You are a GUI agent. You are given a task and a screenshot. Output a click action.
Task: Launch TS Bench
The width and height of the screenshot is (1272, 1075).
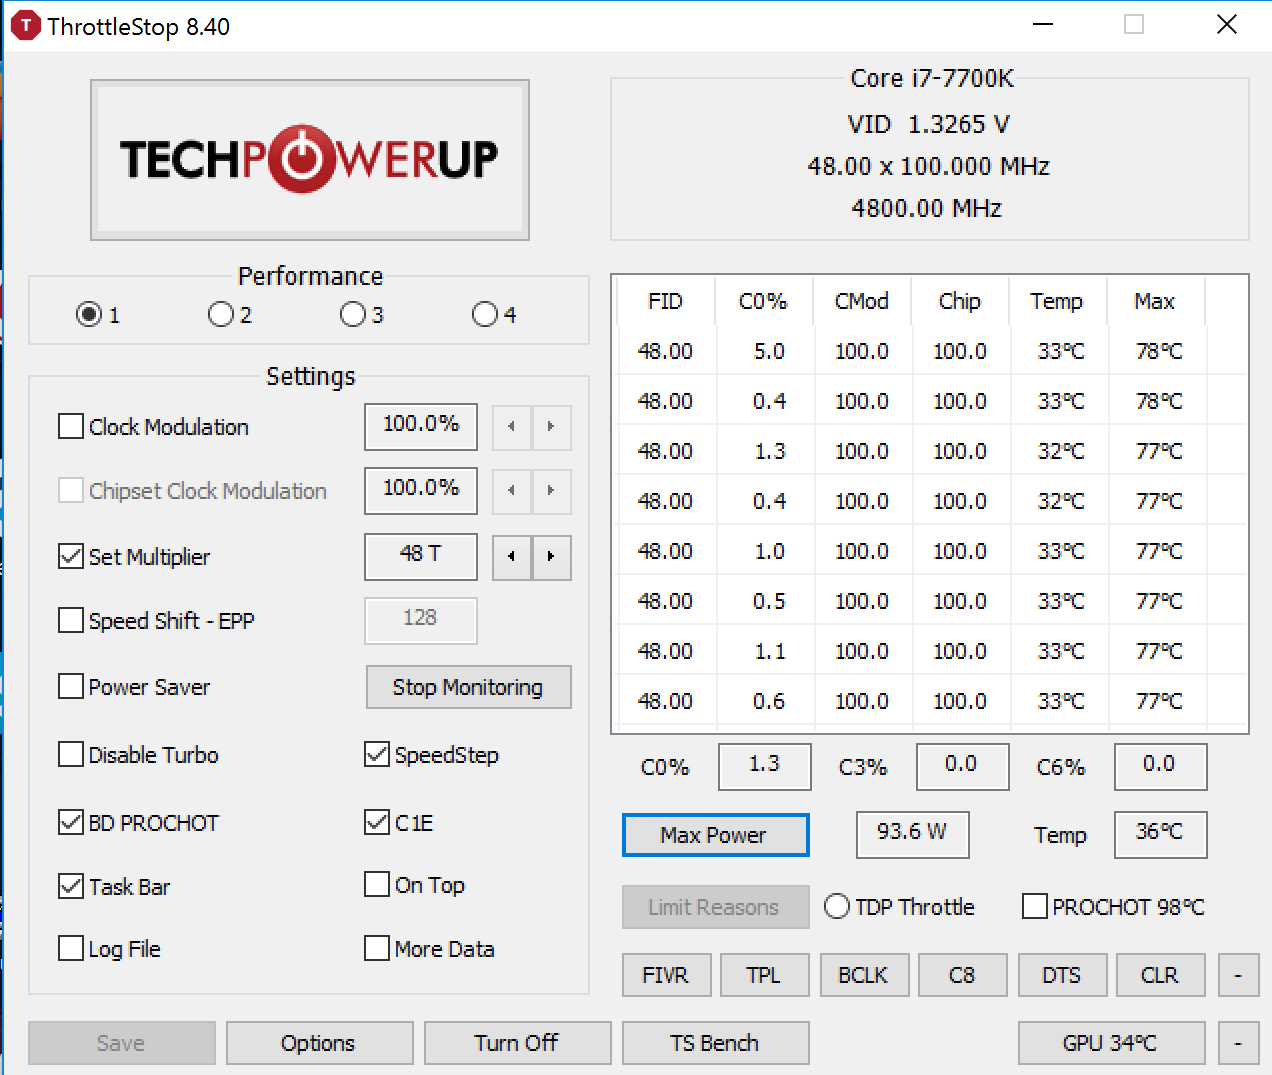[715, 1043]
